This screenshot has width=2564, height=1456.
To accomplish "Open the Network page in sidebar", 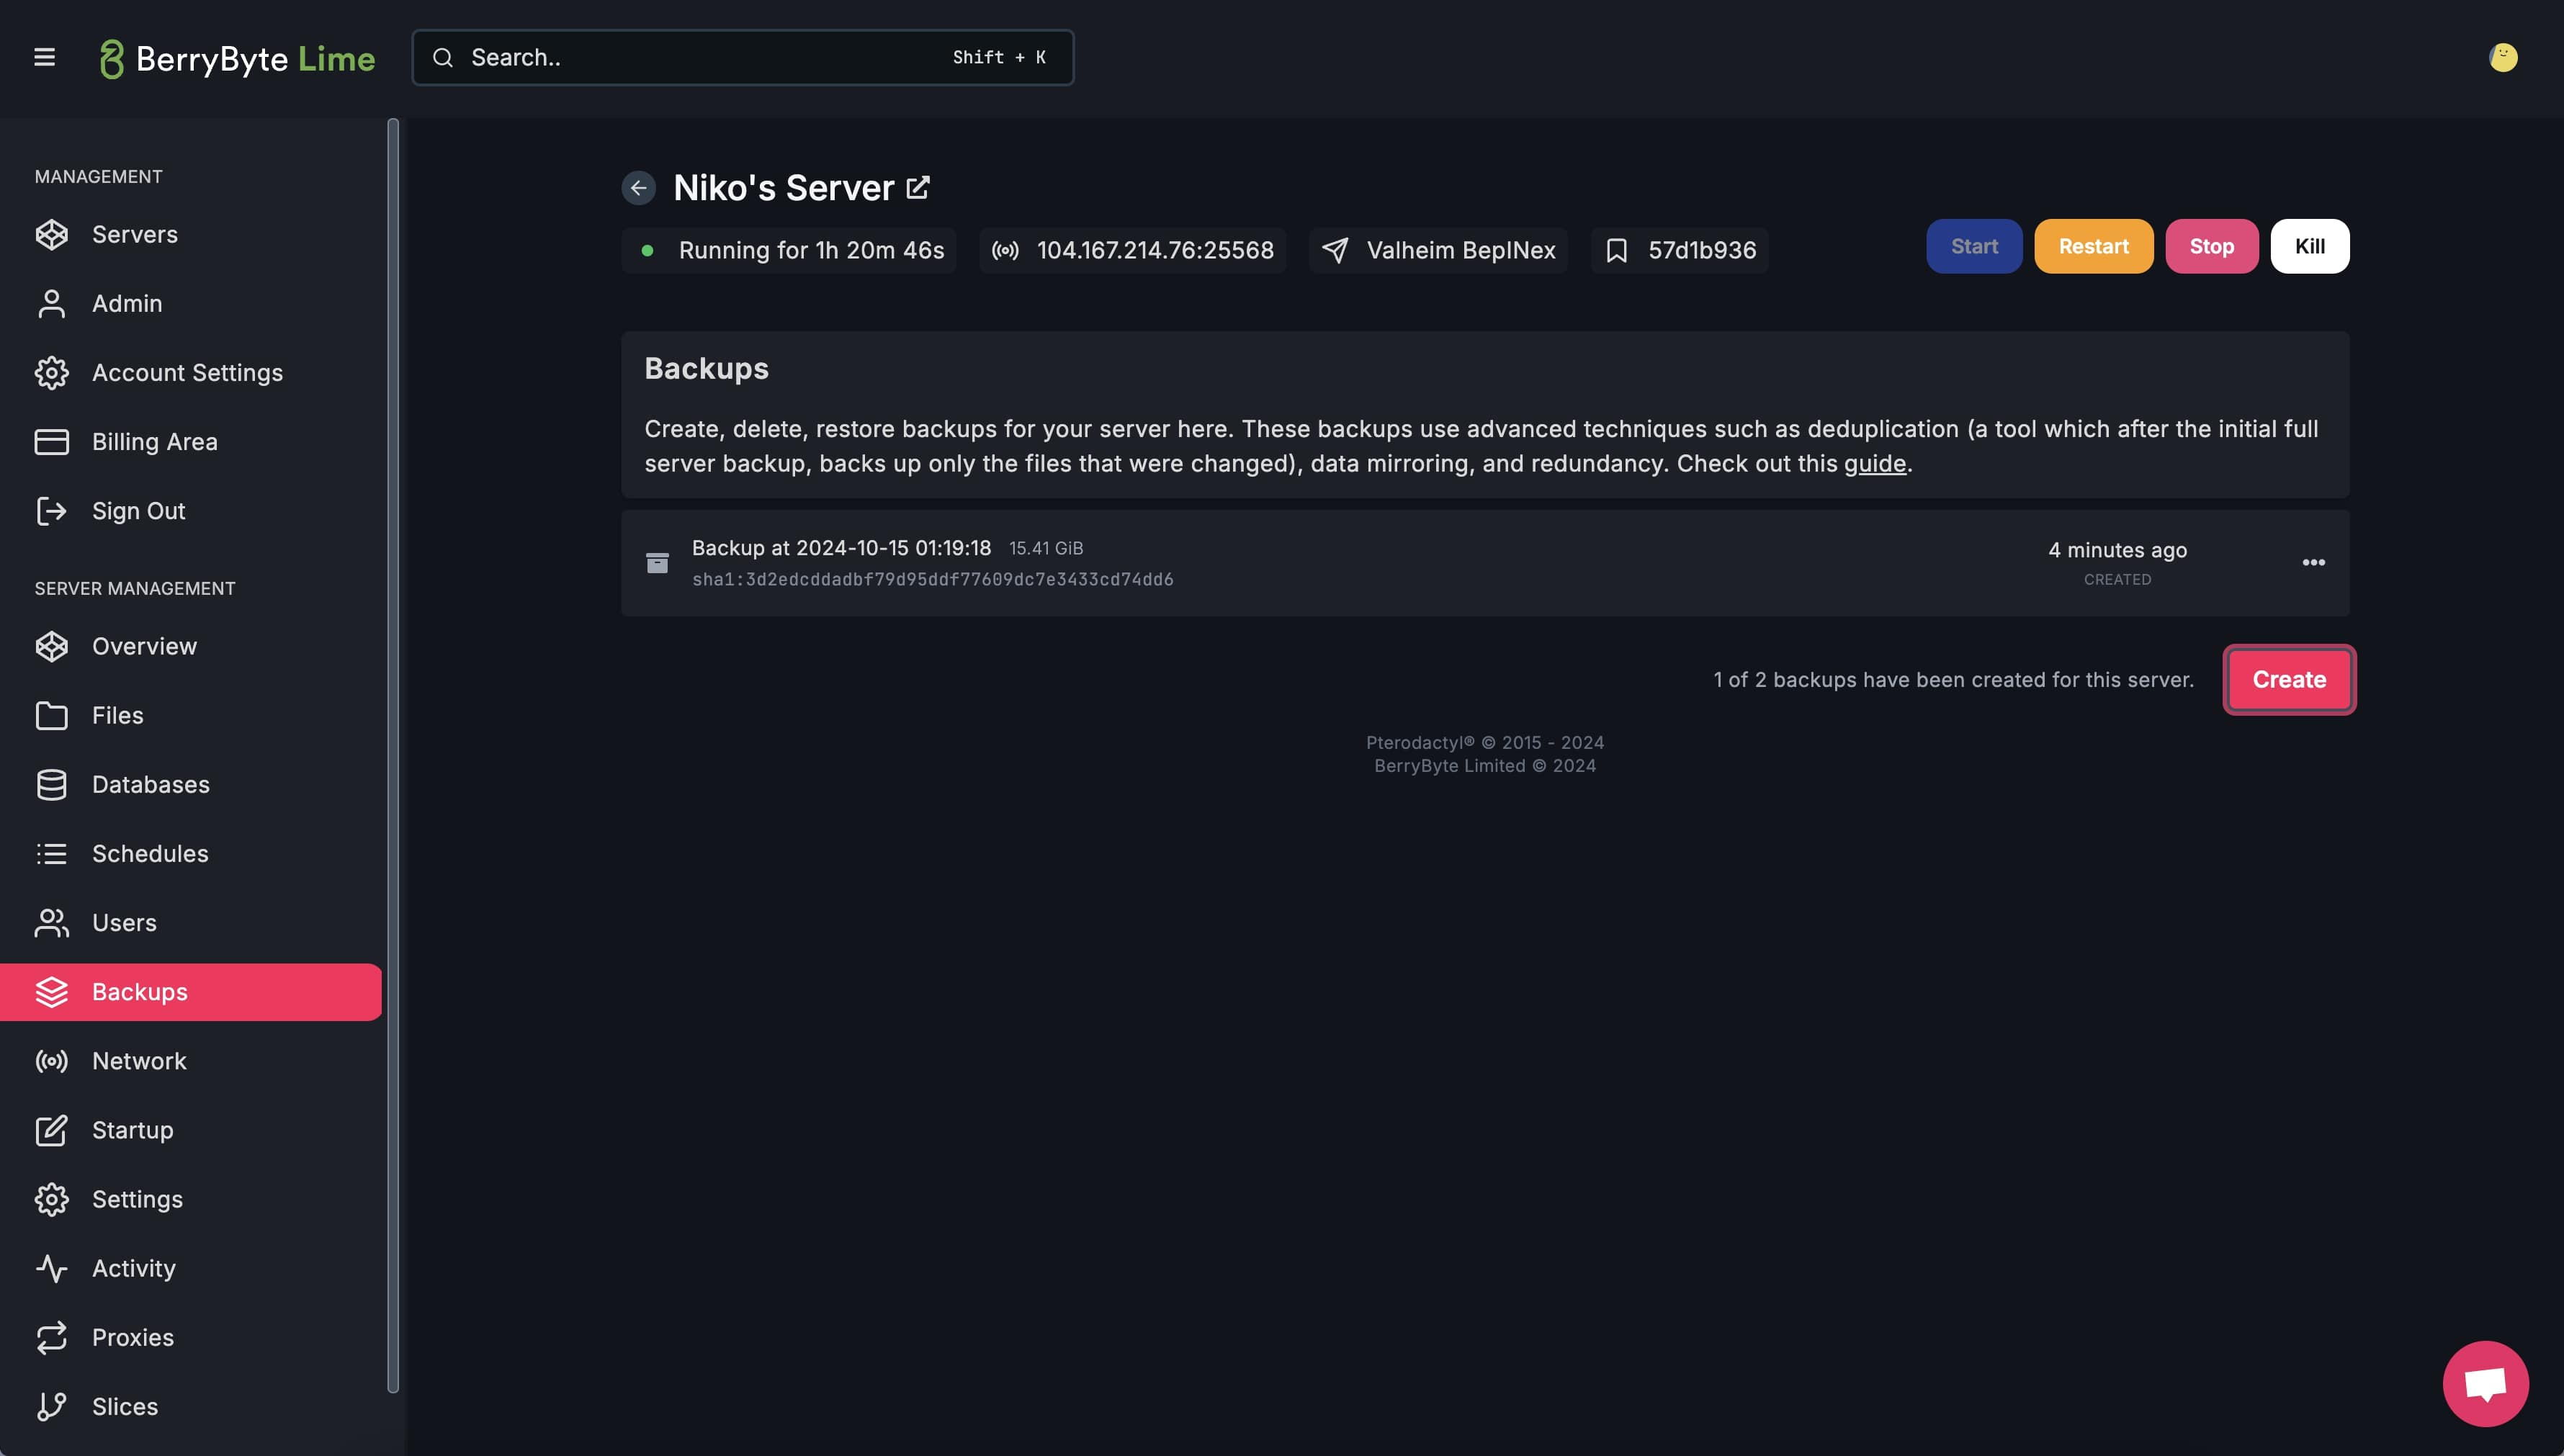I will pyautogui.click(x=139, y=1061).
